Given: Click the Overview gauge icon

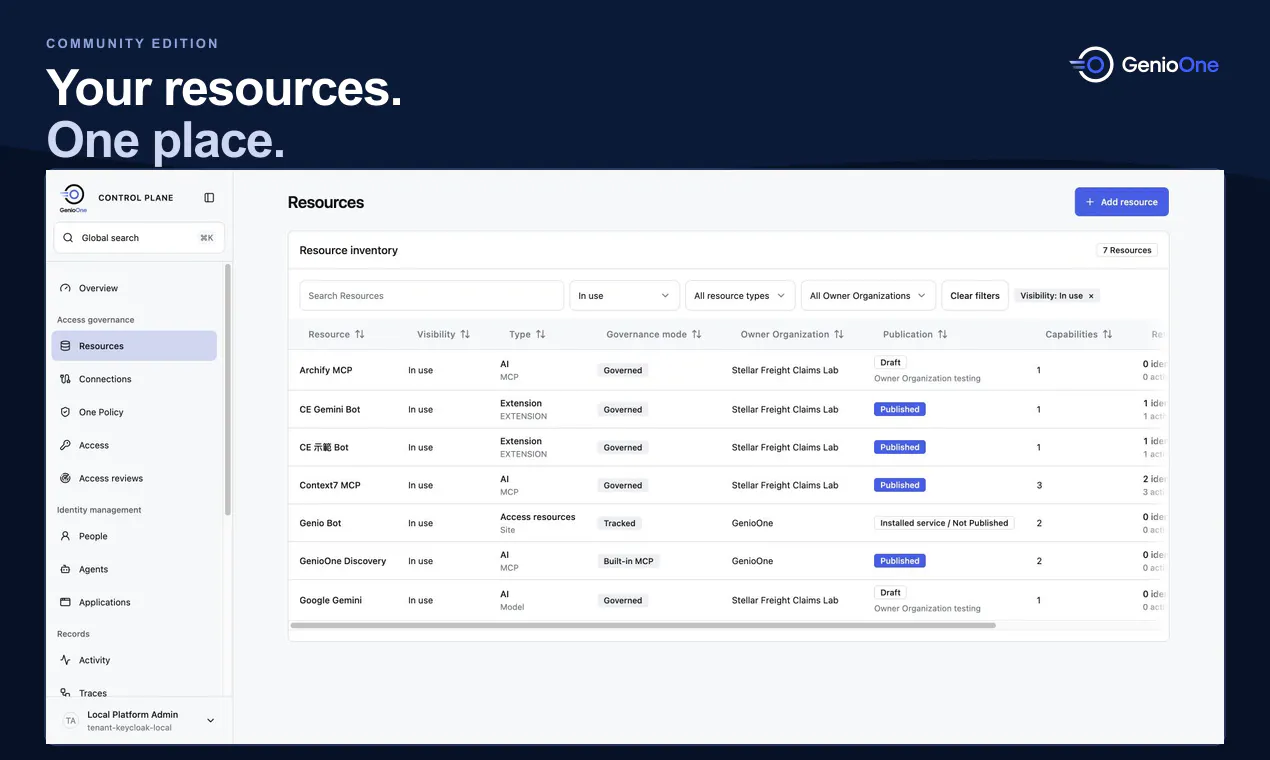Looking at the screenshot, I should 65,288.
